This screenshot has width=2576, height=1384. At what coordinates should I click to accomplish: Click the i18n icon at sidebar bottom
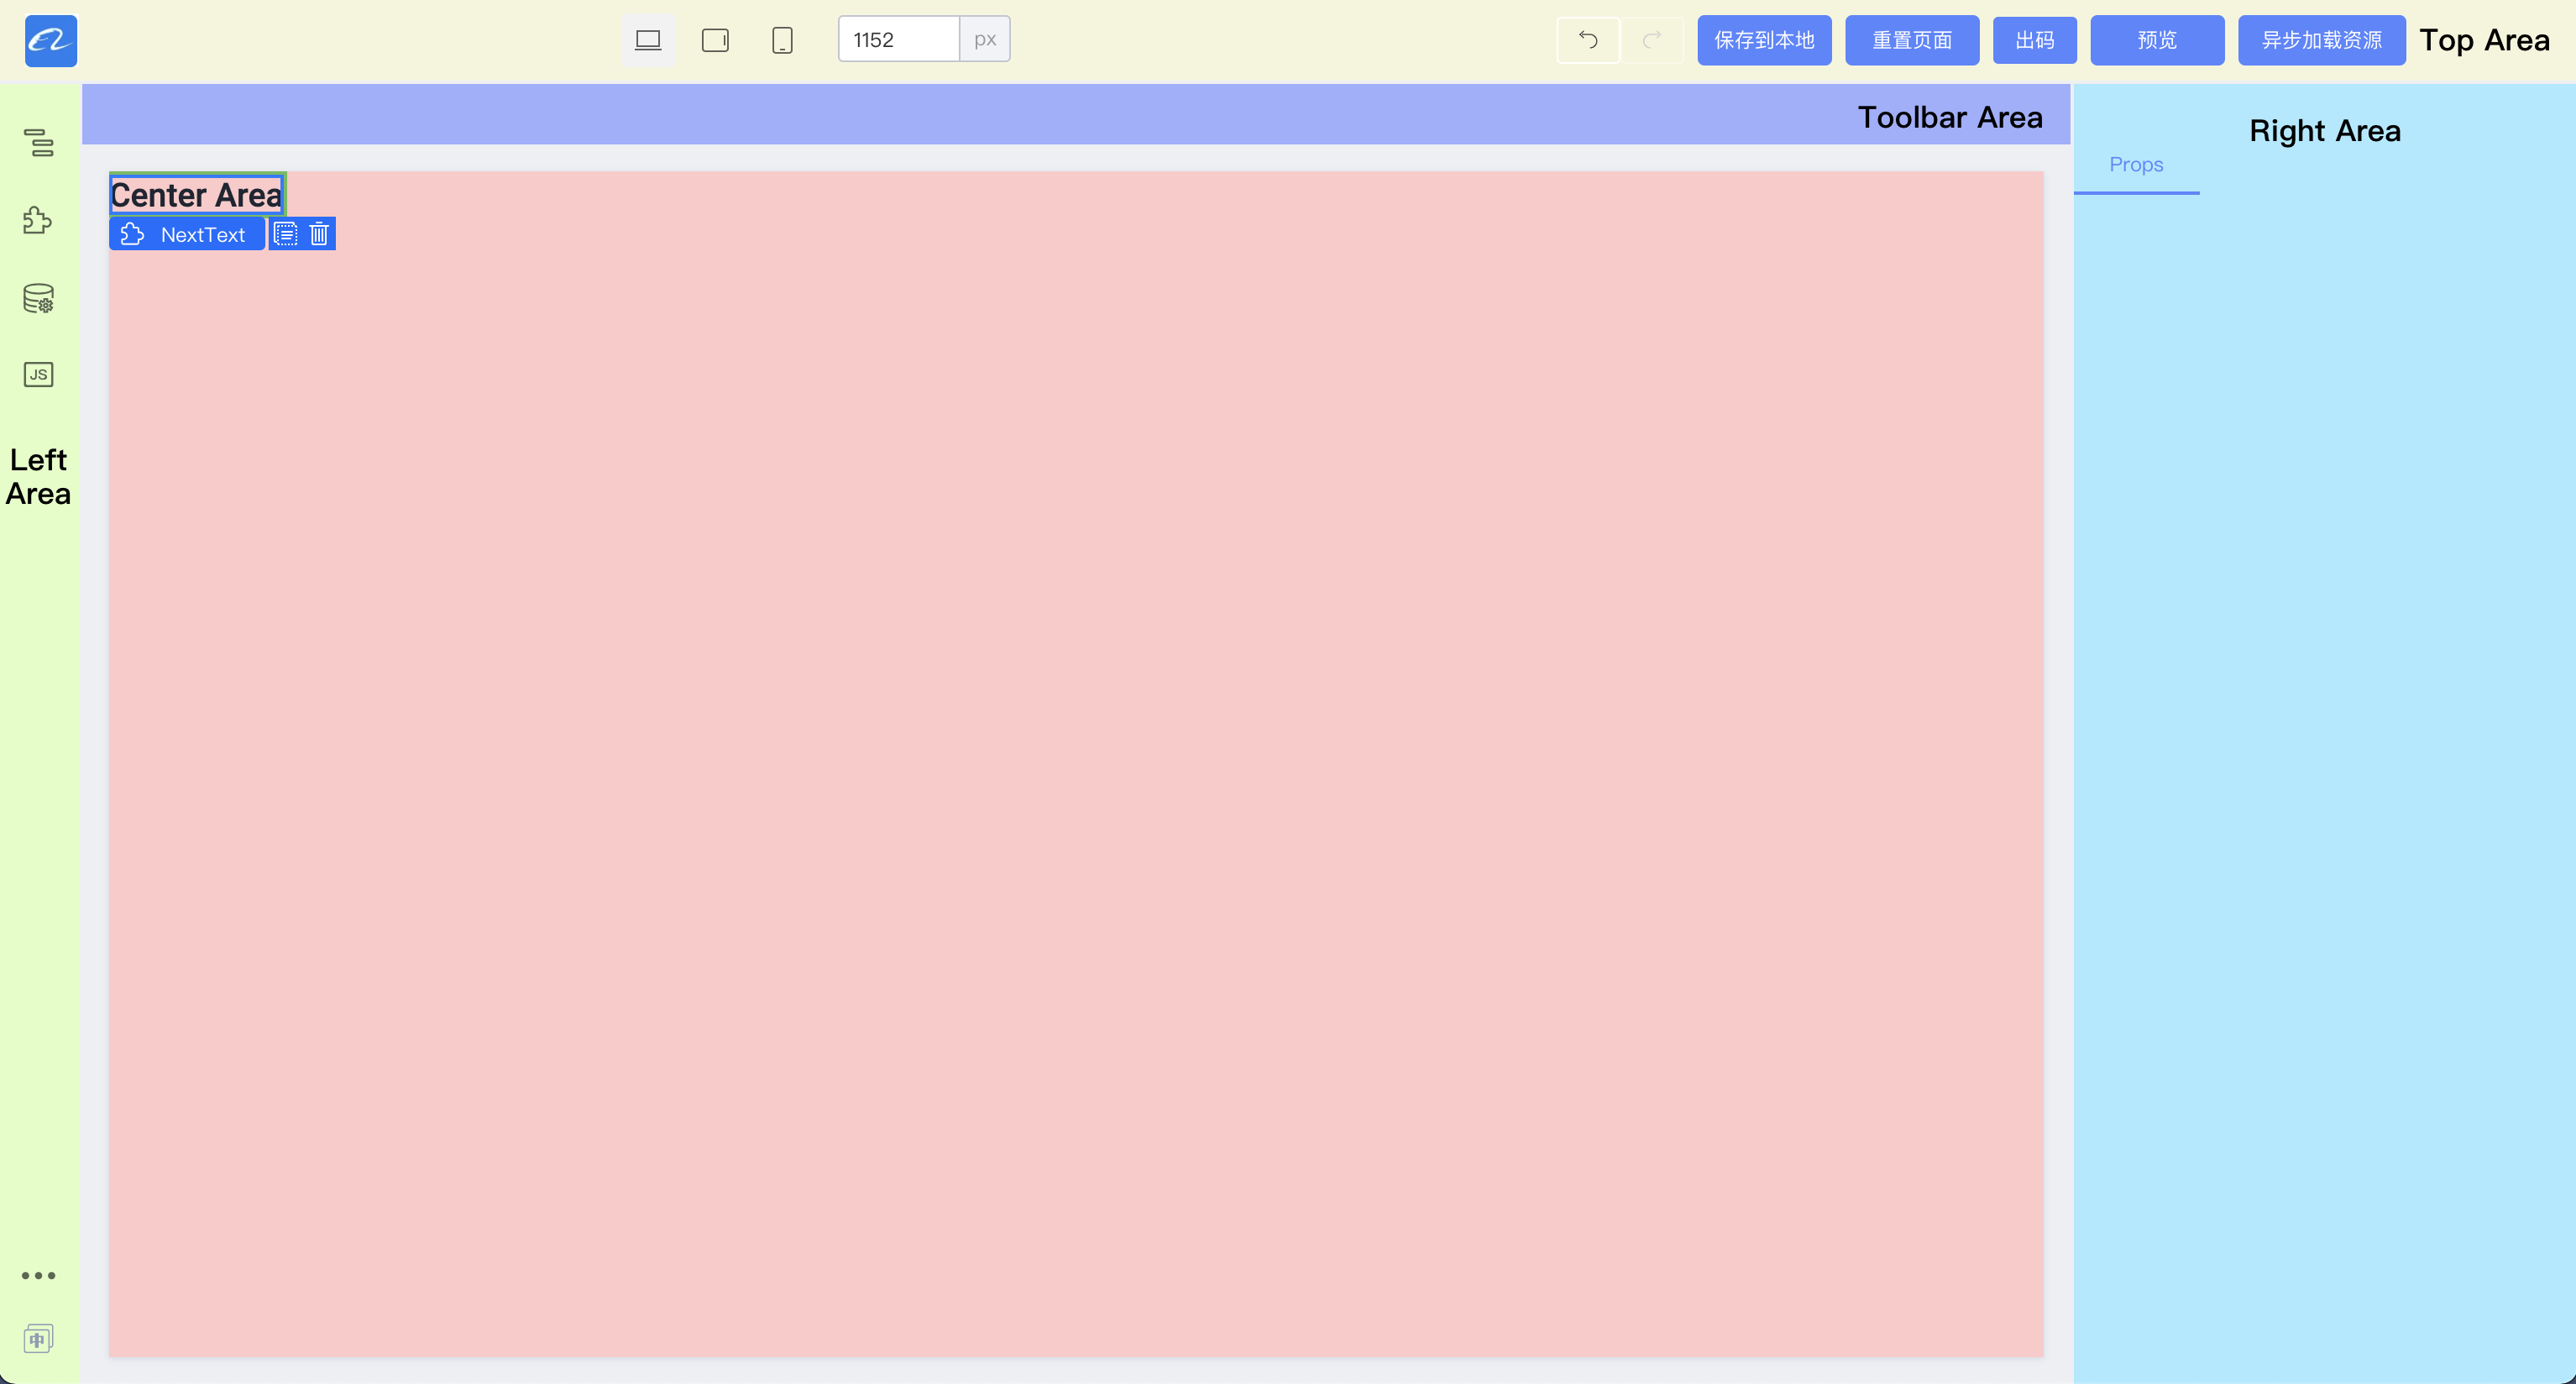coord(38,1338)
